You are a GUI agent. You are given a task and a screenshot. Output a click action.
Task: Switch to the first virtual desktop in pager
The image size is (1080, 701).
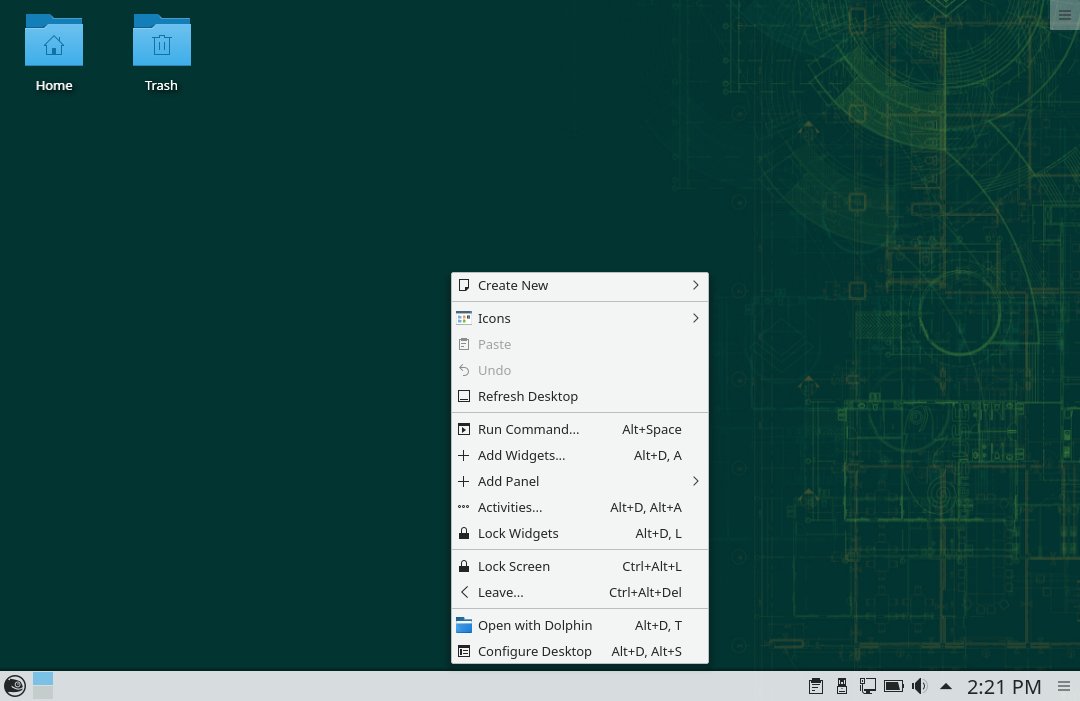43,679
